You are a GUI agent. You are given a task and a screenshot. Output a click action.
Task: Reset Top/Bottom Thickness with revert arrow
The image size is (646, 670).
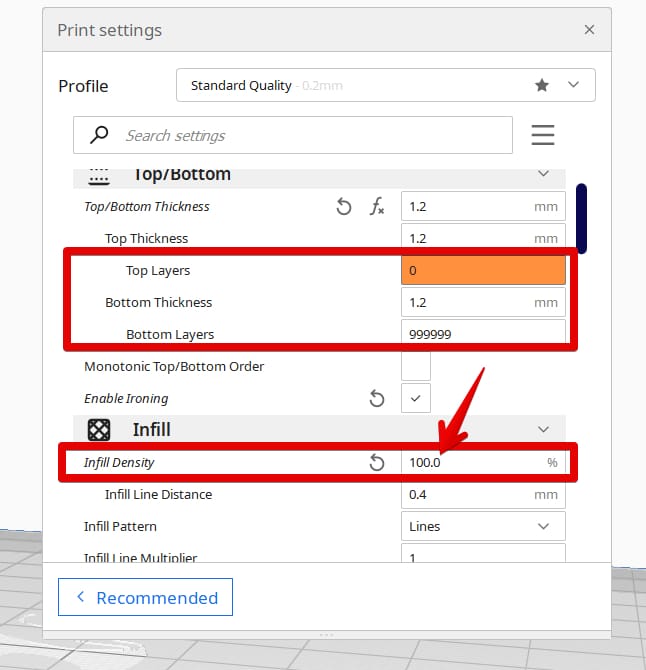coord(344,207)
